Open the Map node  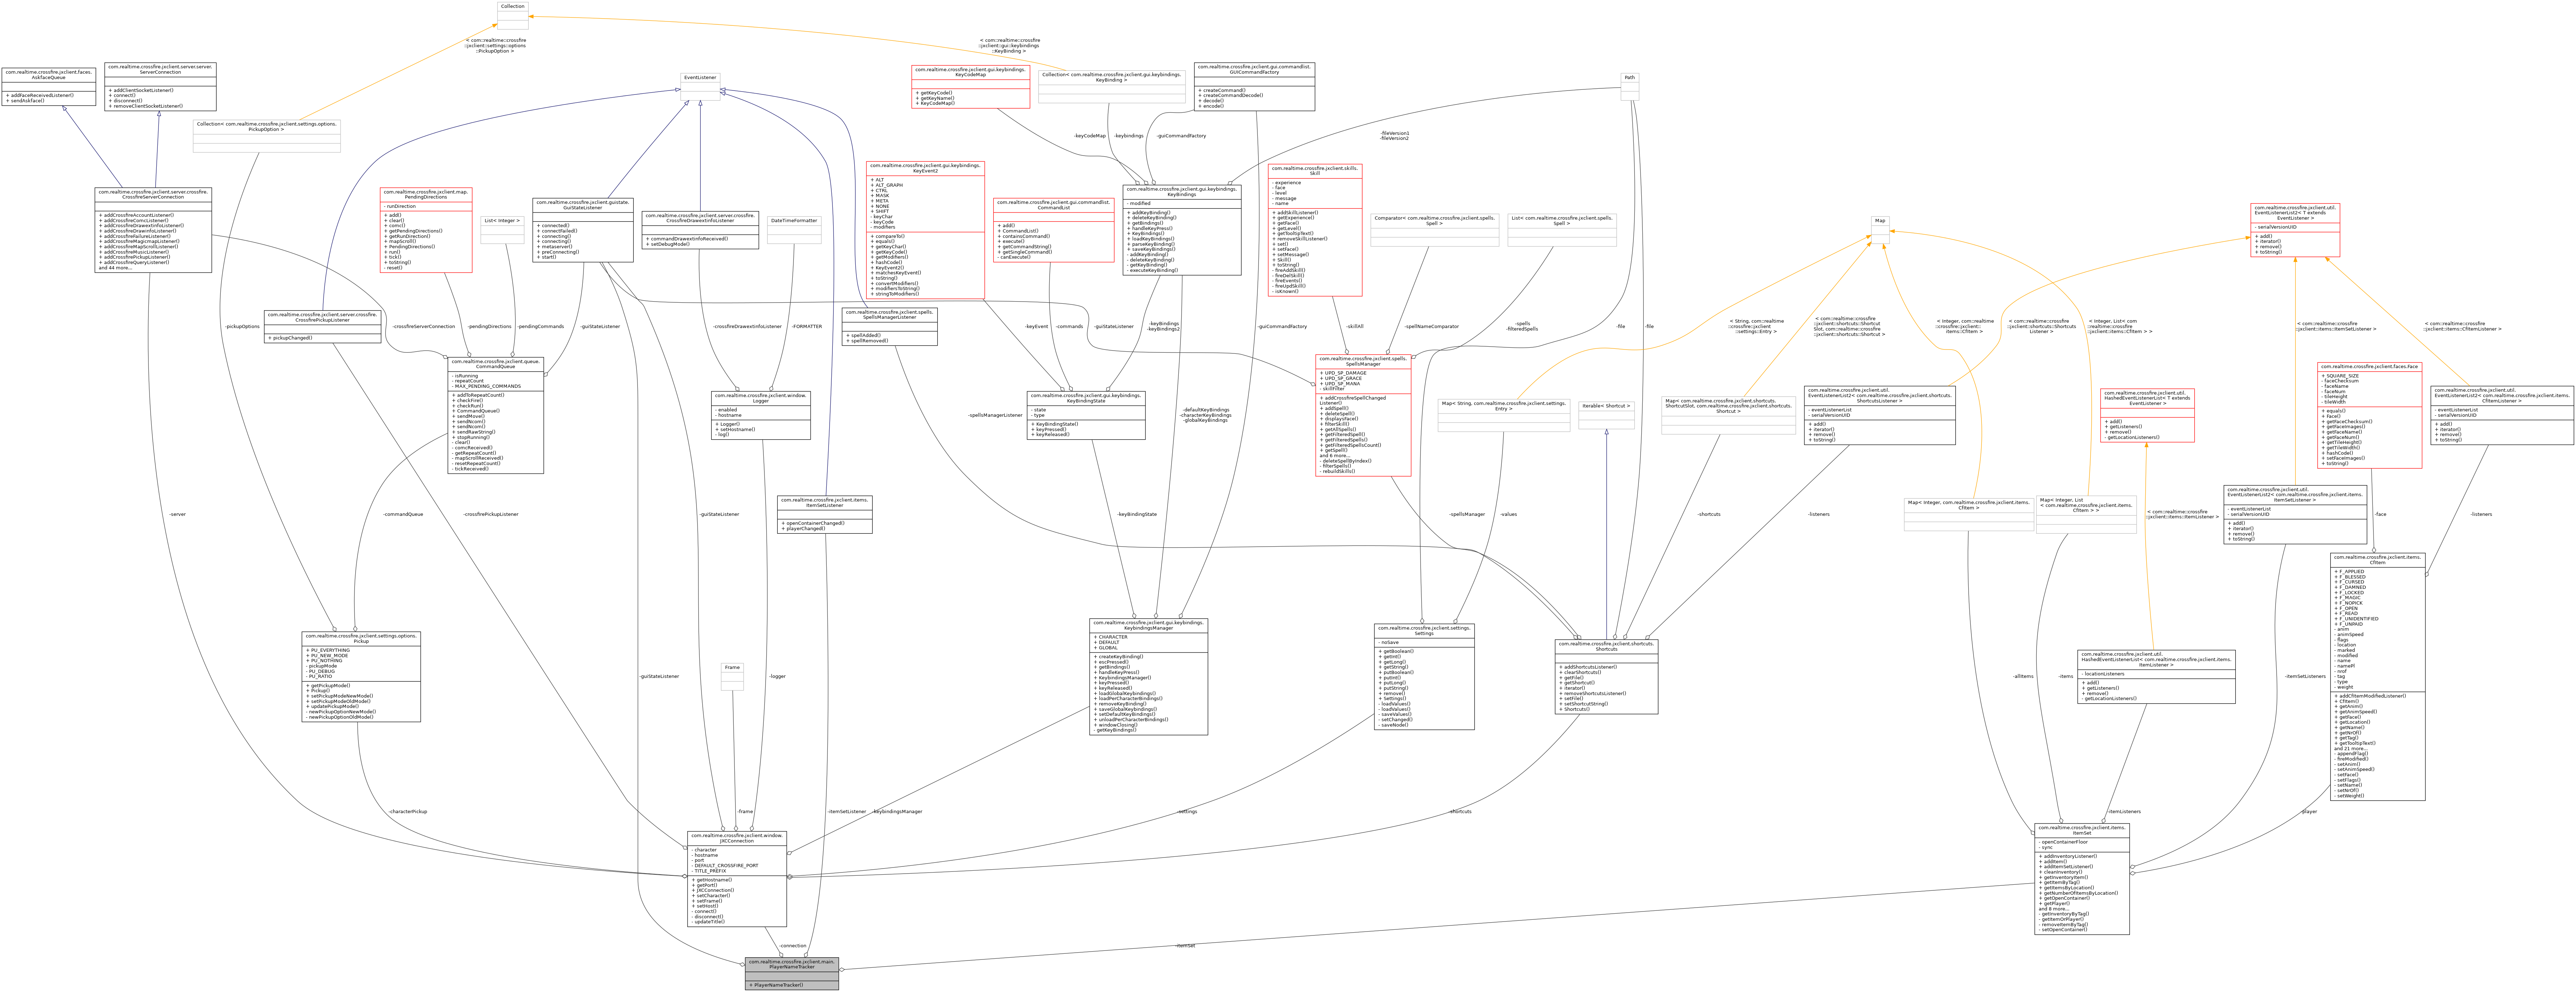(x=1880, y=230)
